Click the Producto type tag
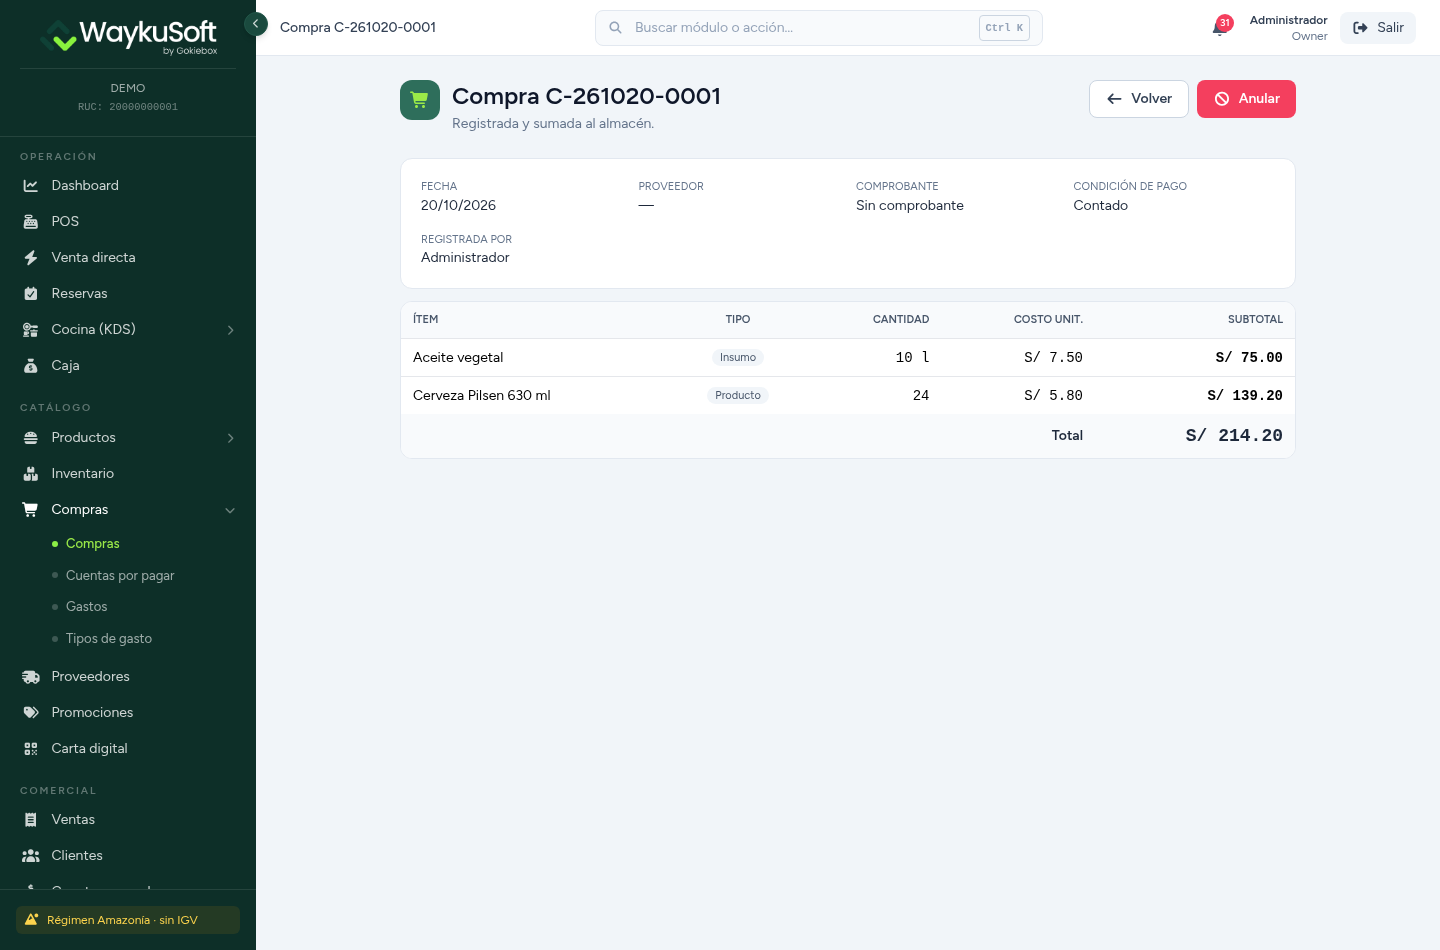This screenshot has height=950, width=1440. point(738,396)
